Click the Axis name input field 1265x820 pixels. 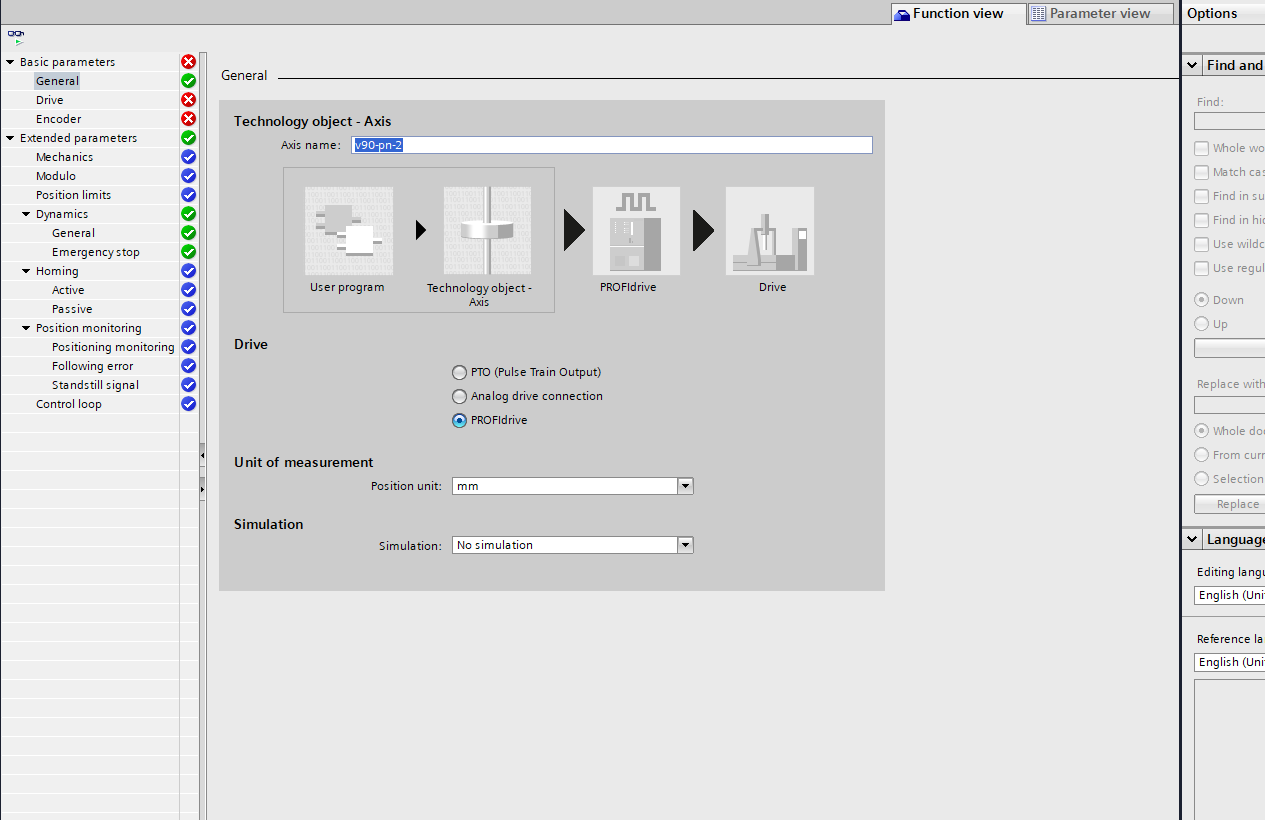point(612,145)
